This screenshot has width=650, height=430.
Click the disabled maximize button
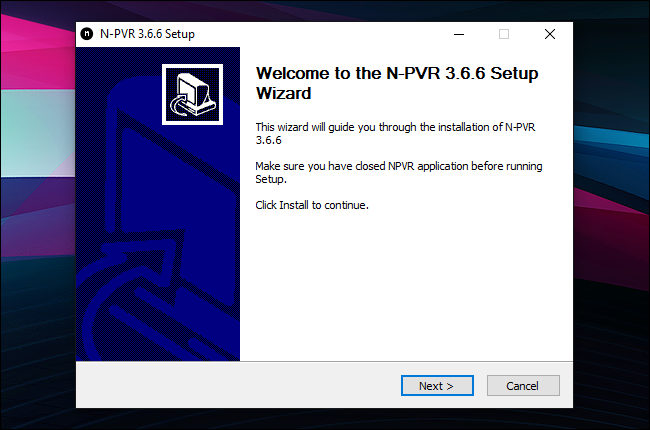(x=504, y=34)
